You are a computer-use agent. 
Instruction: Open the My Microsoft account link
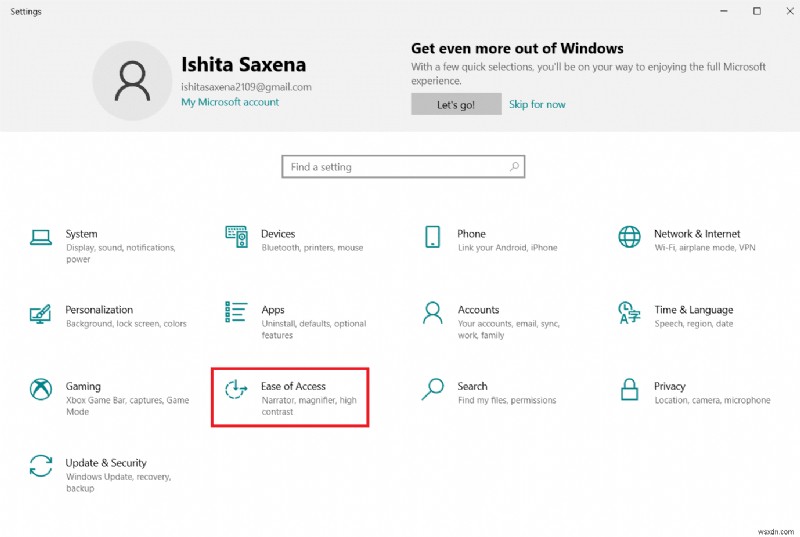[x=230, y=102]
